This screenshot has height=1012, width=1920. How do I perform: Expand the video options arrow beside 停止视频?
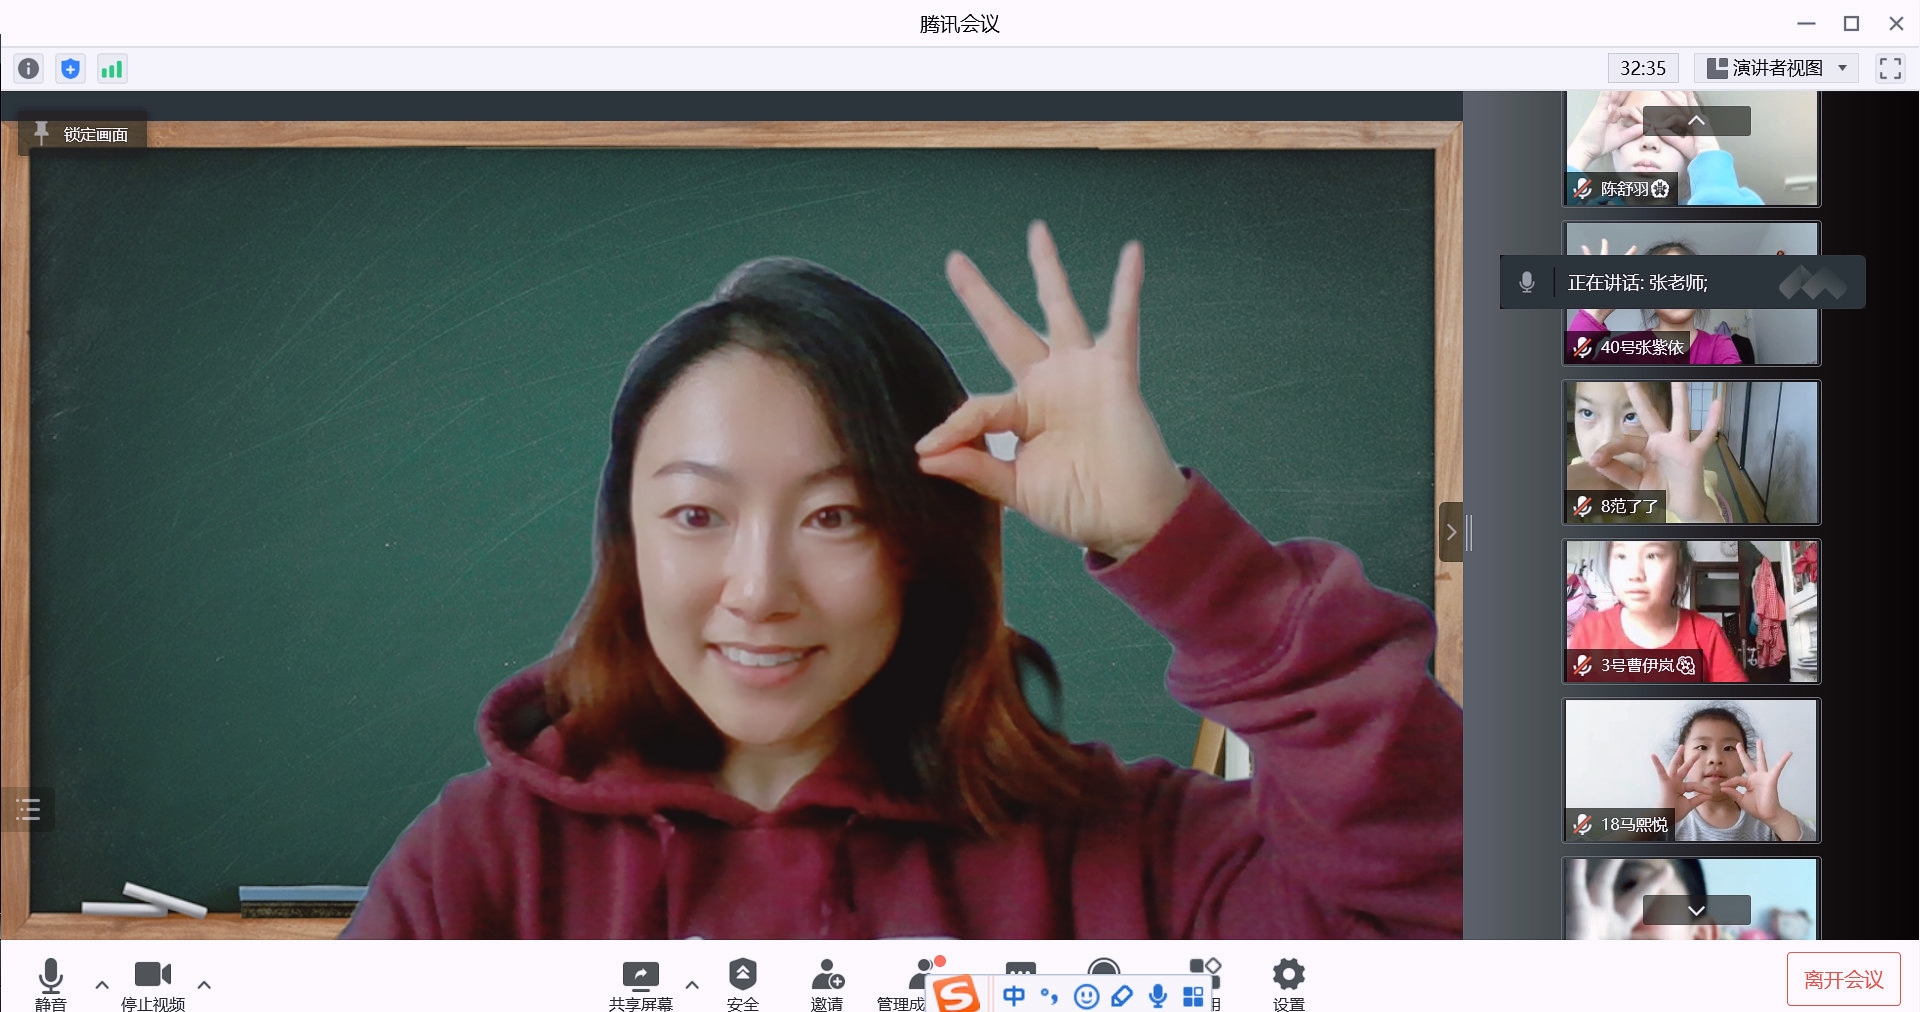tap(204, 985)
